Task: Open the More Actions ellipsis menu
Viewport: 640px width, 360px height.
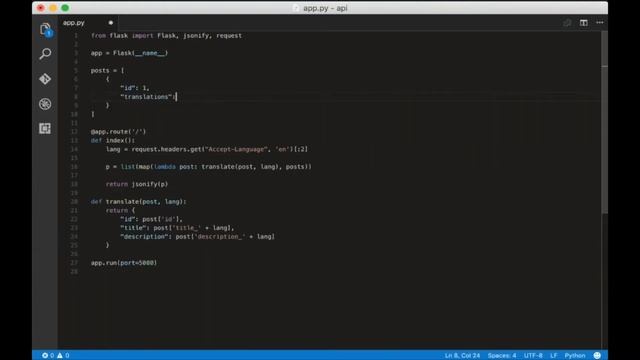Action: tap(600, 23)
